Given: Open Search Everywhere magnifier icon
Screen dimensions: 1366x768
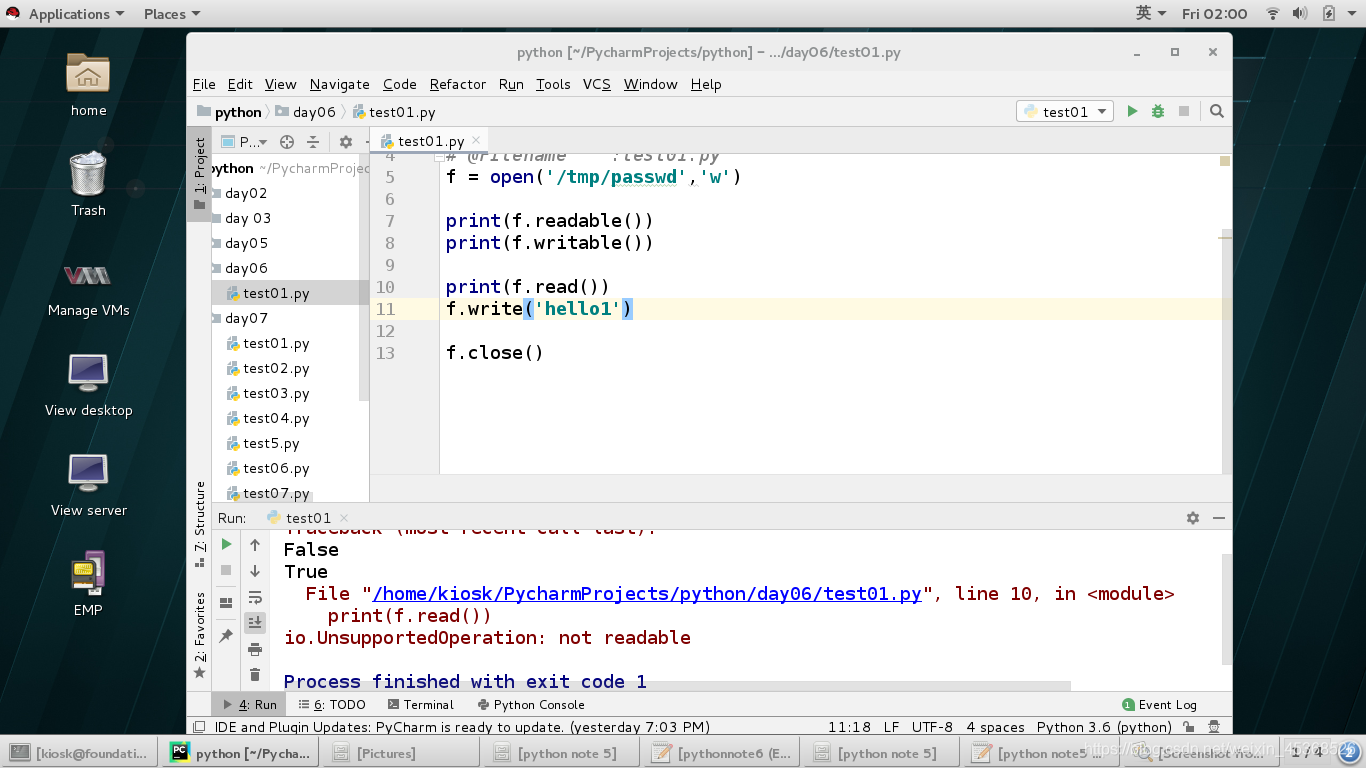Looking at the screenshot, I should pyautogui.click(x=1217, y=112).
